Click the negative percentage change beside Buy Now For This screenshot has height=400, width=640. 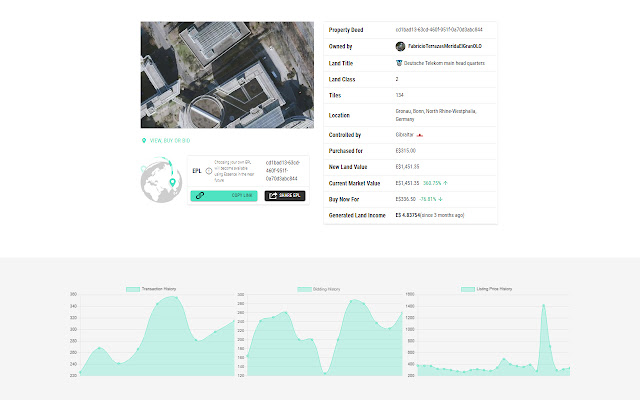(428, 200)
